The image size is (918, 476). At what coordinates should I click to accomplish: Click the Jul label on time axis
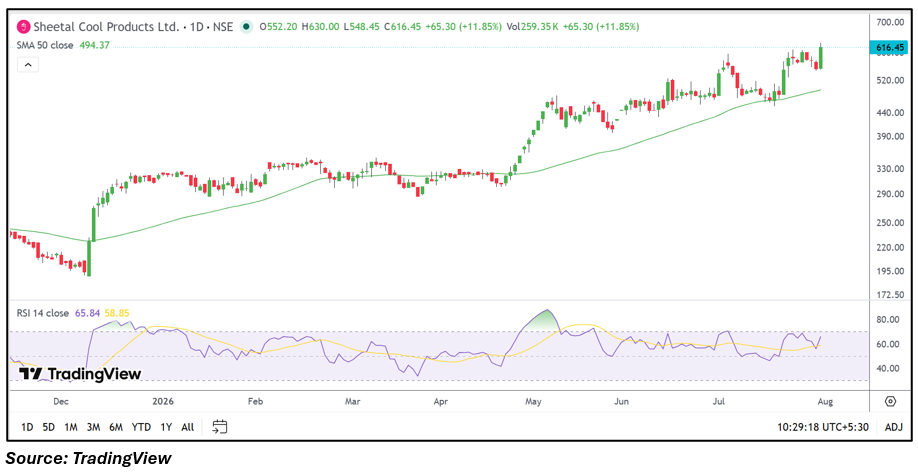[x=718, y=401]
